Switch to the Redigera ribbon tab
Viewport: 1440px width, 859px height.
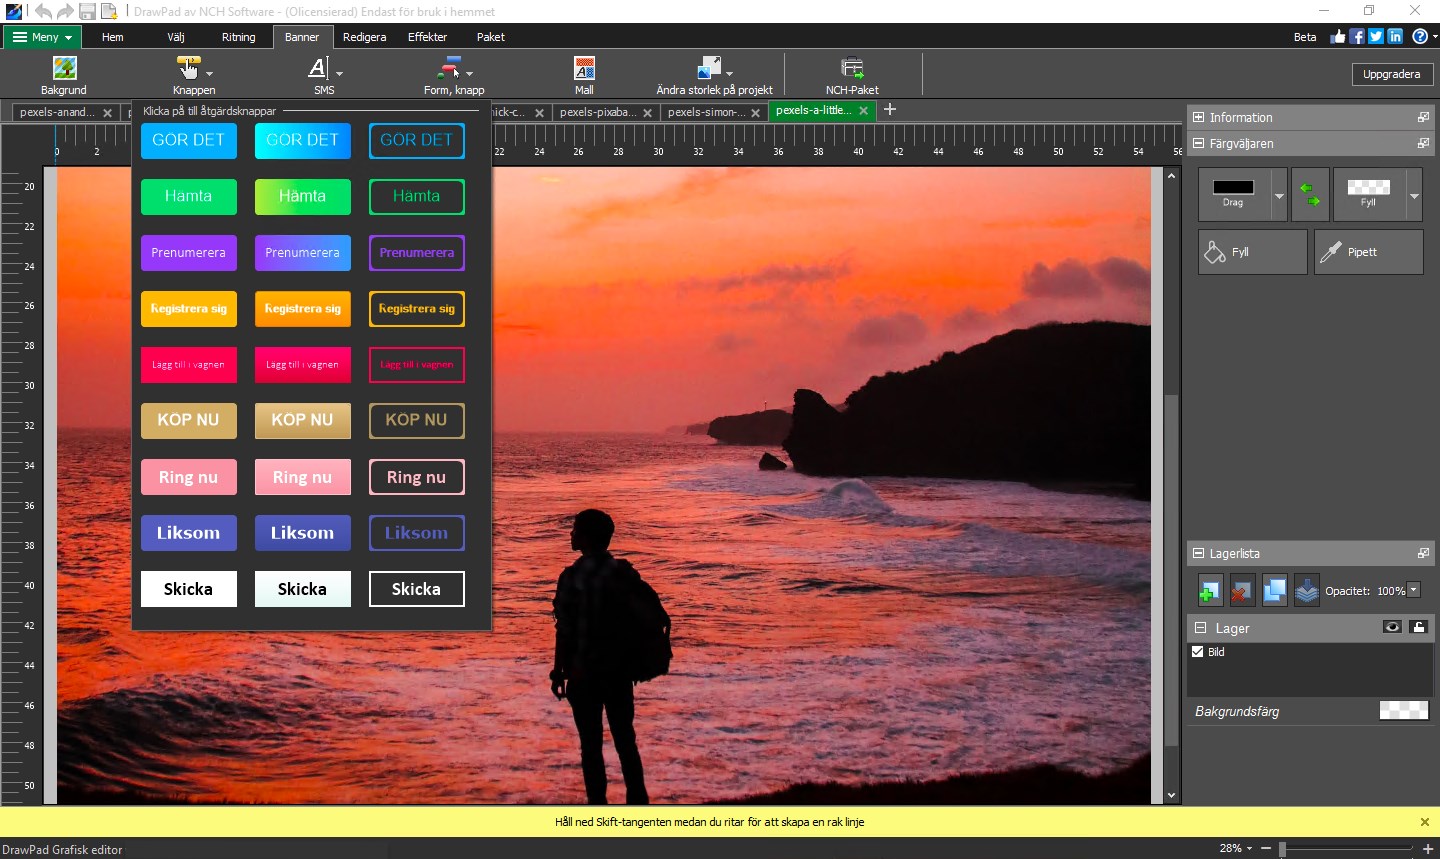[364, 37]
